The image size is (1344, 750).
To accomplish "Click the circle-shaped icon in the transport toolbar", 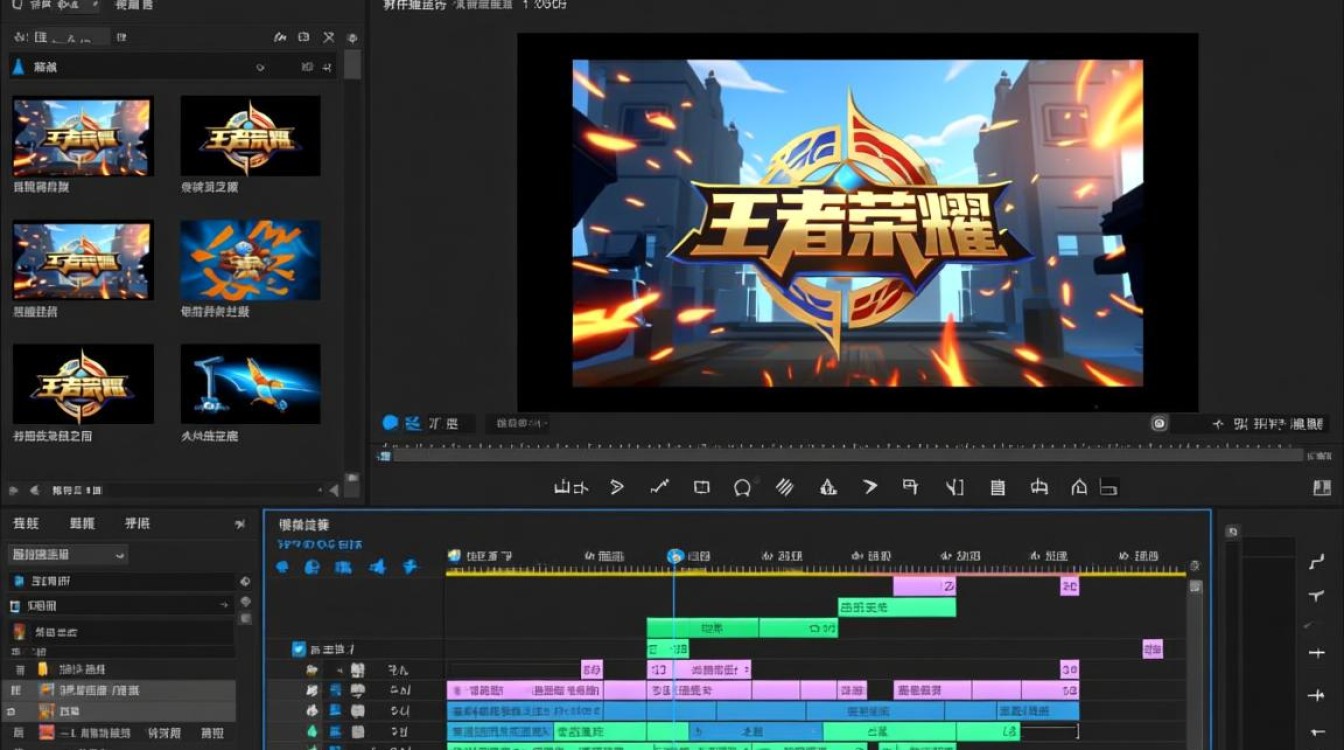I will pyautogui.click(x=742, y=488).
